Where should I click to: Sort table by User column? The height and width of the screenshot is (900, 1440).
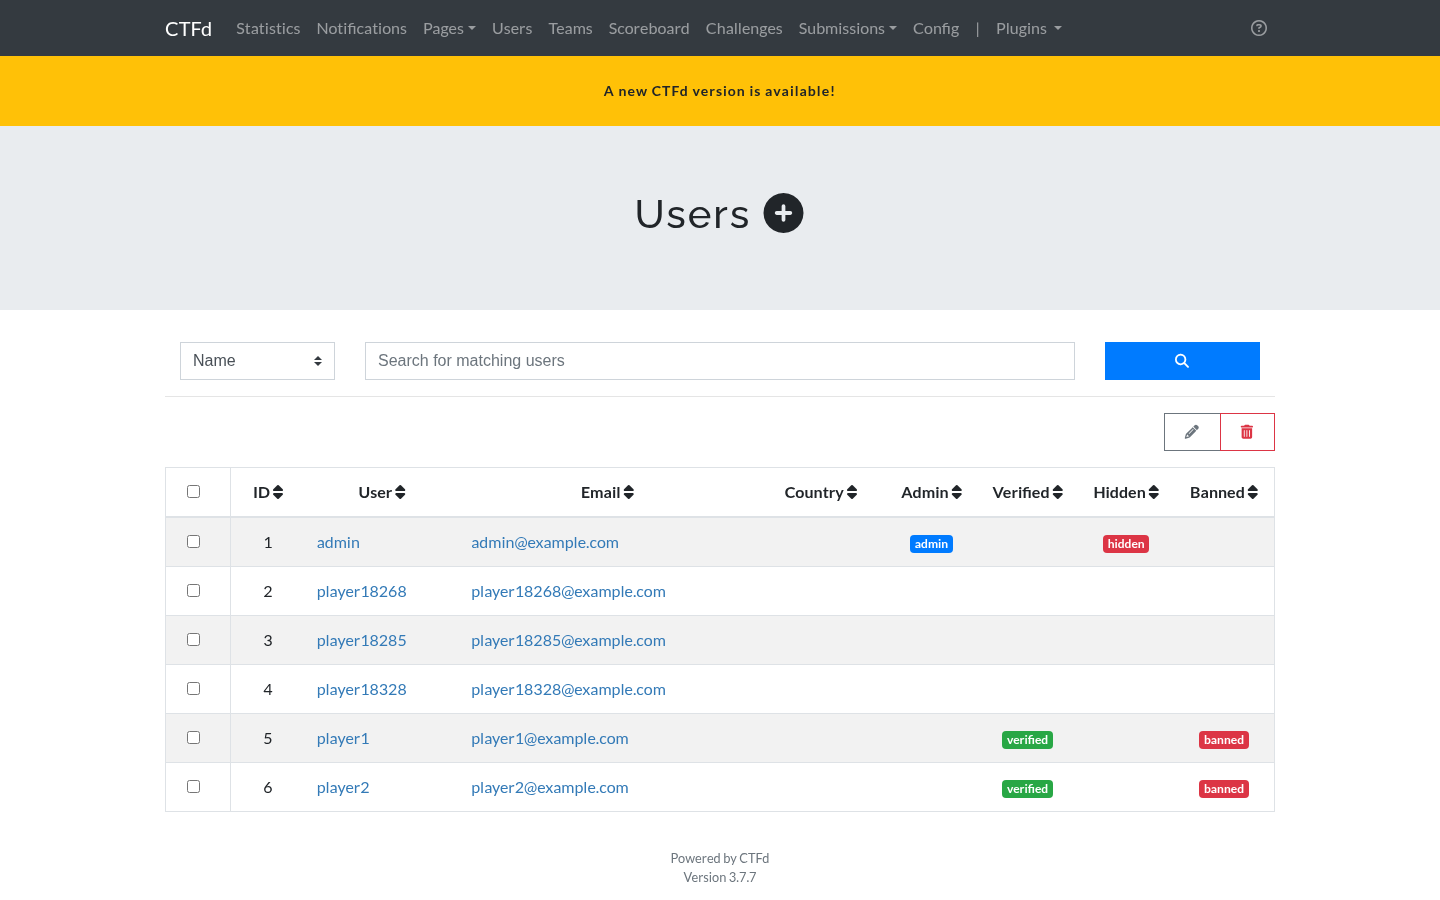point(382,492)
